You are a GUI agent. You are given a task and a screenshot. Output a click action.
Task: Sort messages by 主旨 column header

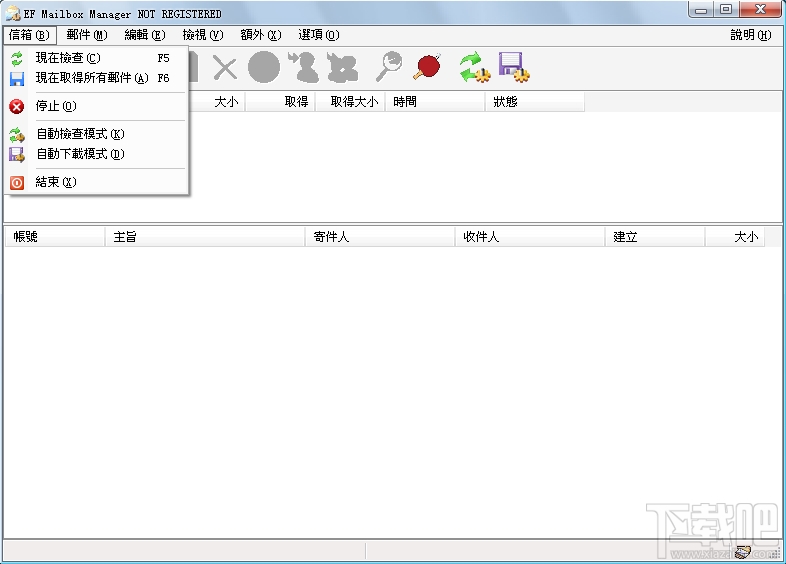pyautogui.click(x=205, y=237)
